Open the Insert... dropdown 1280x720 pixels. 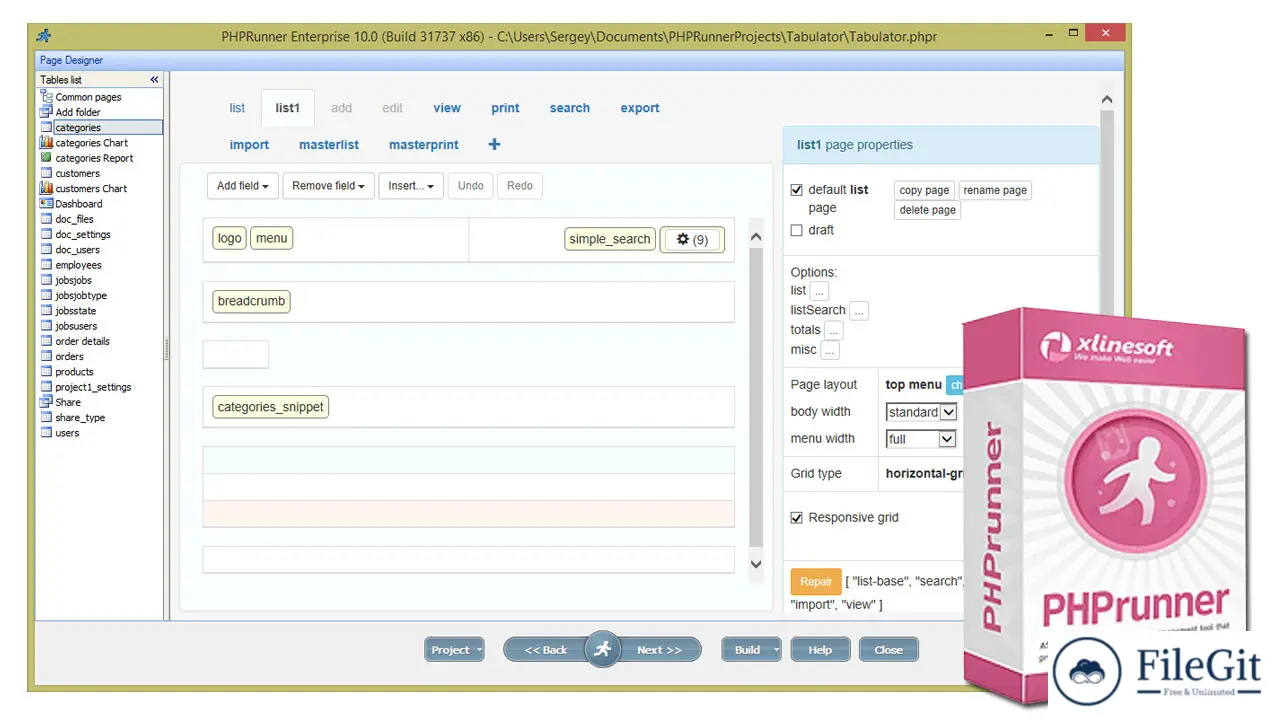point(411,186)
